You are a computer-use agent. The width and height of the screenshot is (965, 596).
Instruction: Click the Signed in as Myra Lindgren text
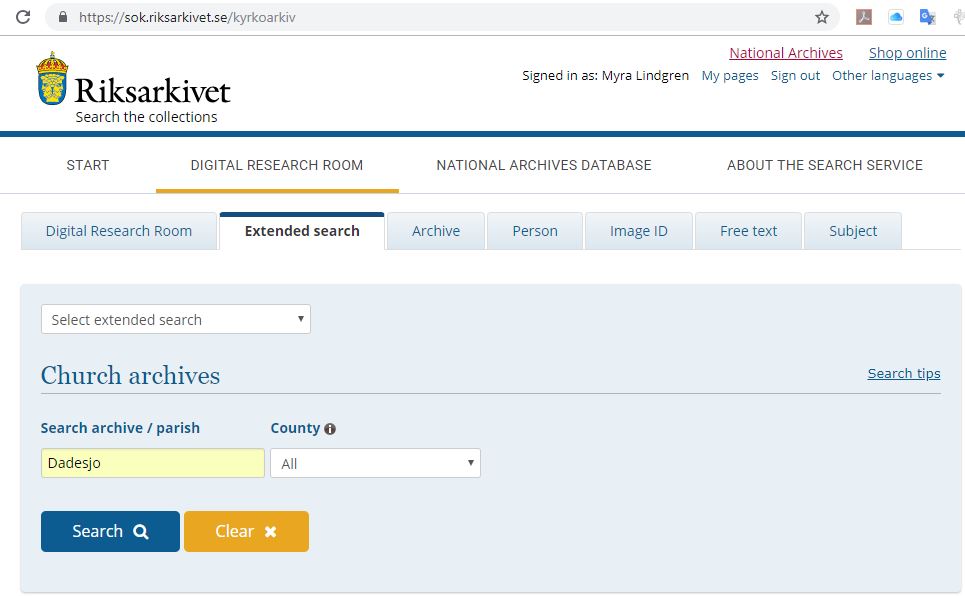(x=606, y=76)
